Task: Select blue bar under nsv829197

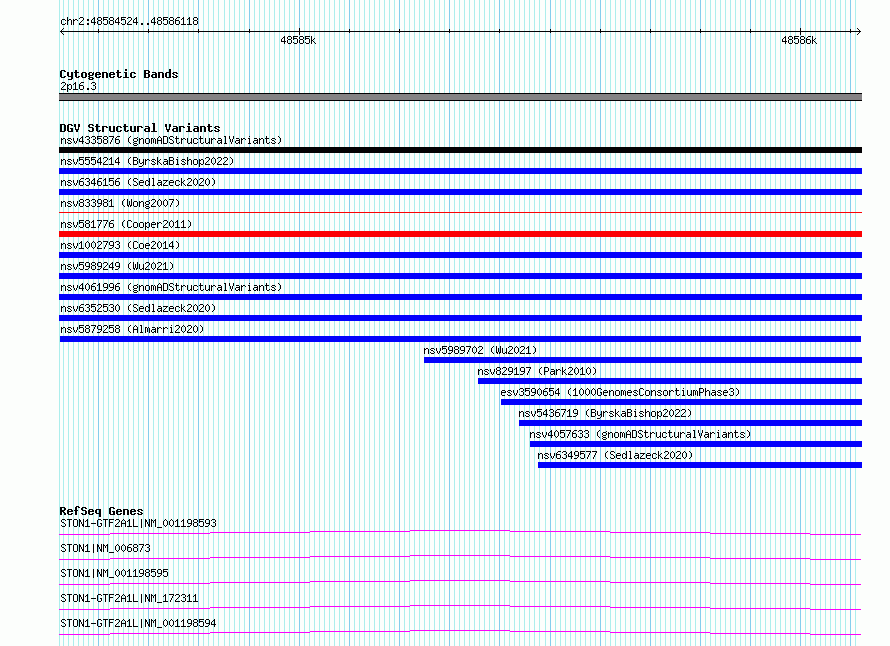Action: (670, 381)
